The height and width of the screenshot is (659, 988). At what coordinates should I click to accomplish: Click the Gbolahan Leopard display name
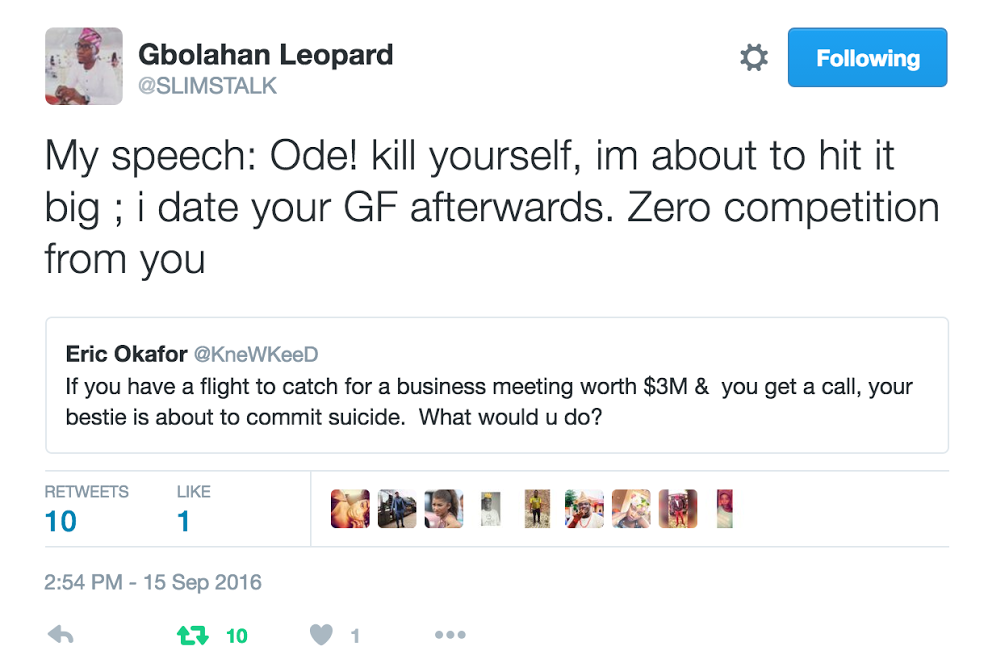point(265,55)
